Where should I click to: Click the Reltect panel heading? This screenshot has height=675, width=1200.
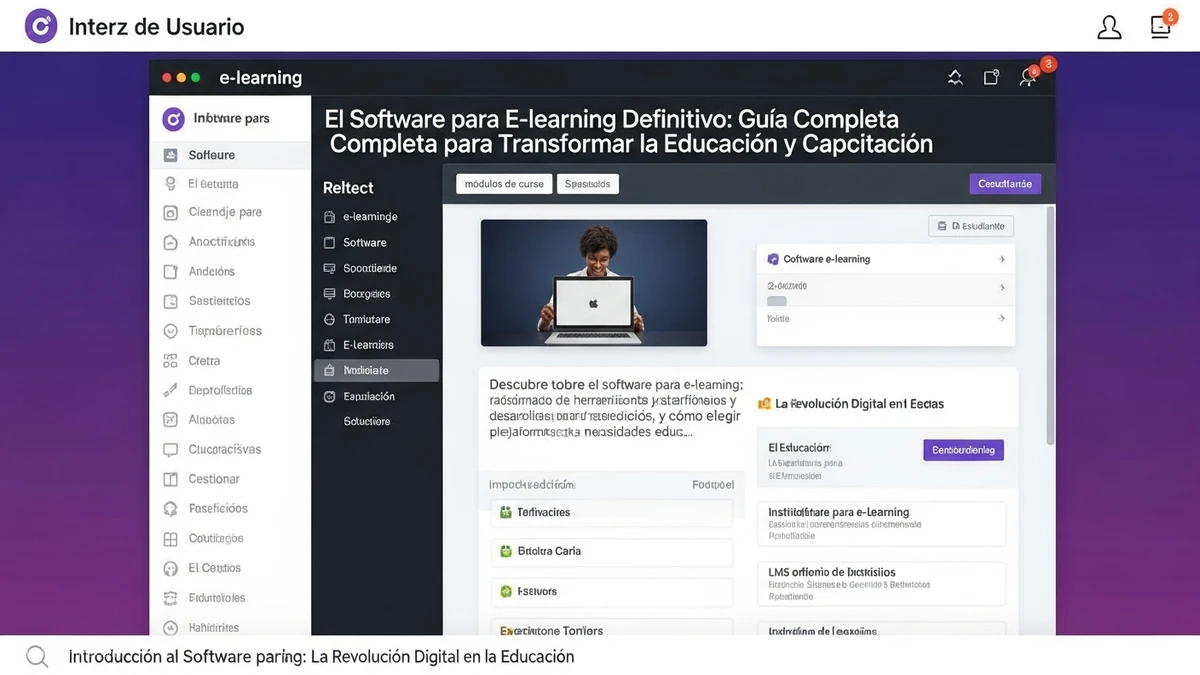[x=348, y=188]
